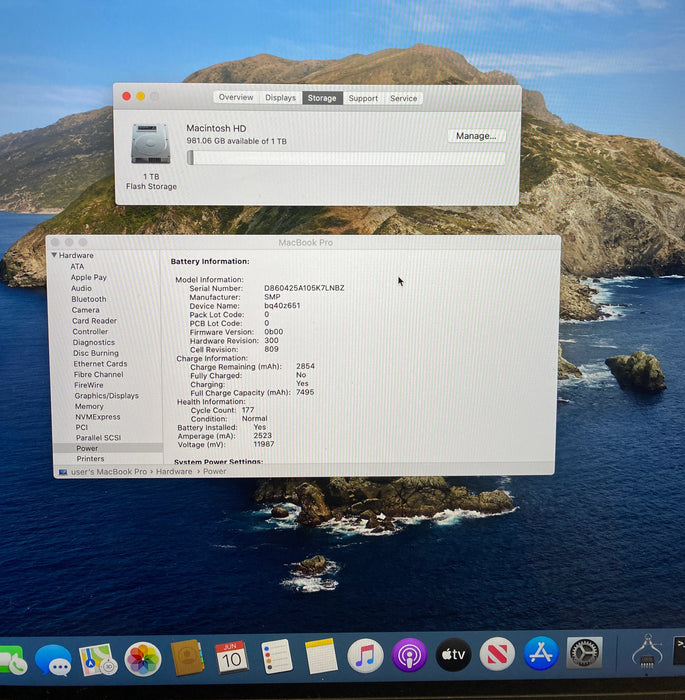Select PCI in the sidebar
The width and height of the screenshot is (685, 700).
(x=82, y=427)
